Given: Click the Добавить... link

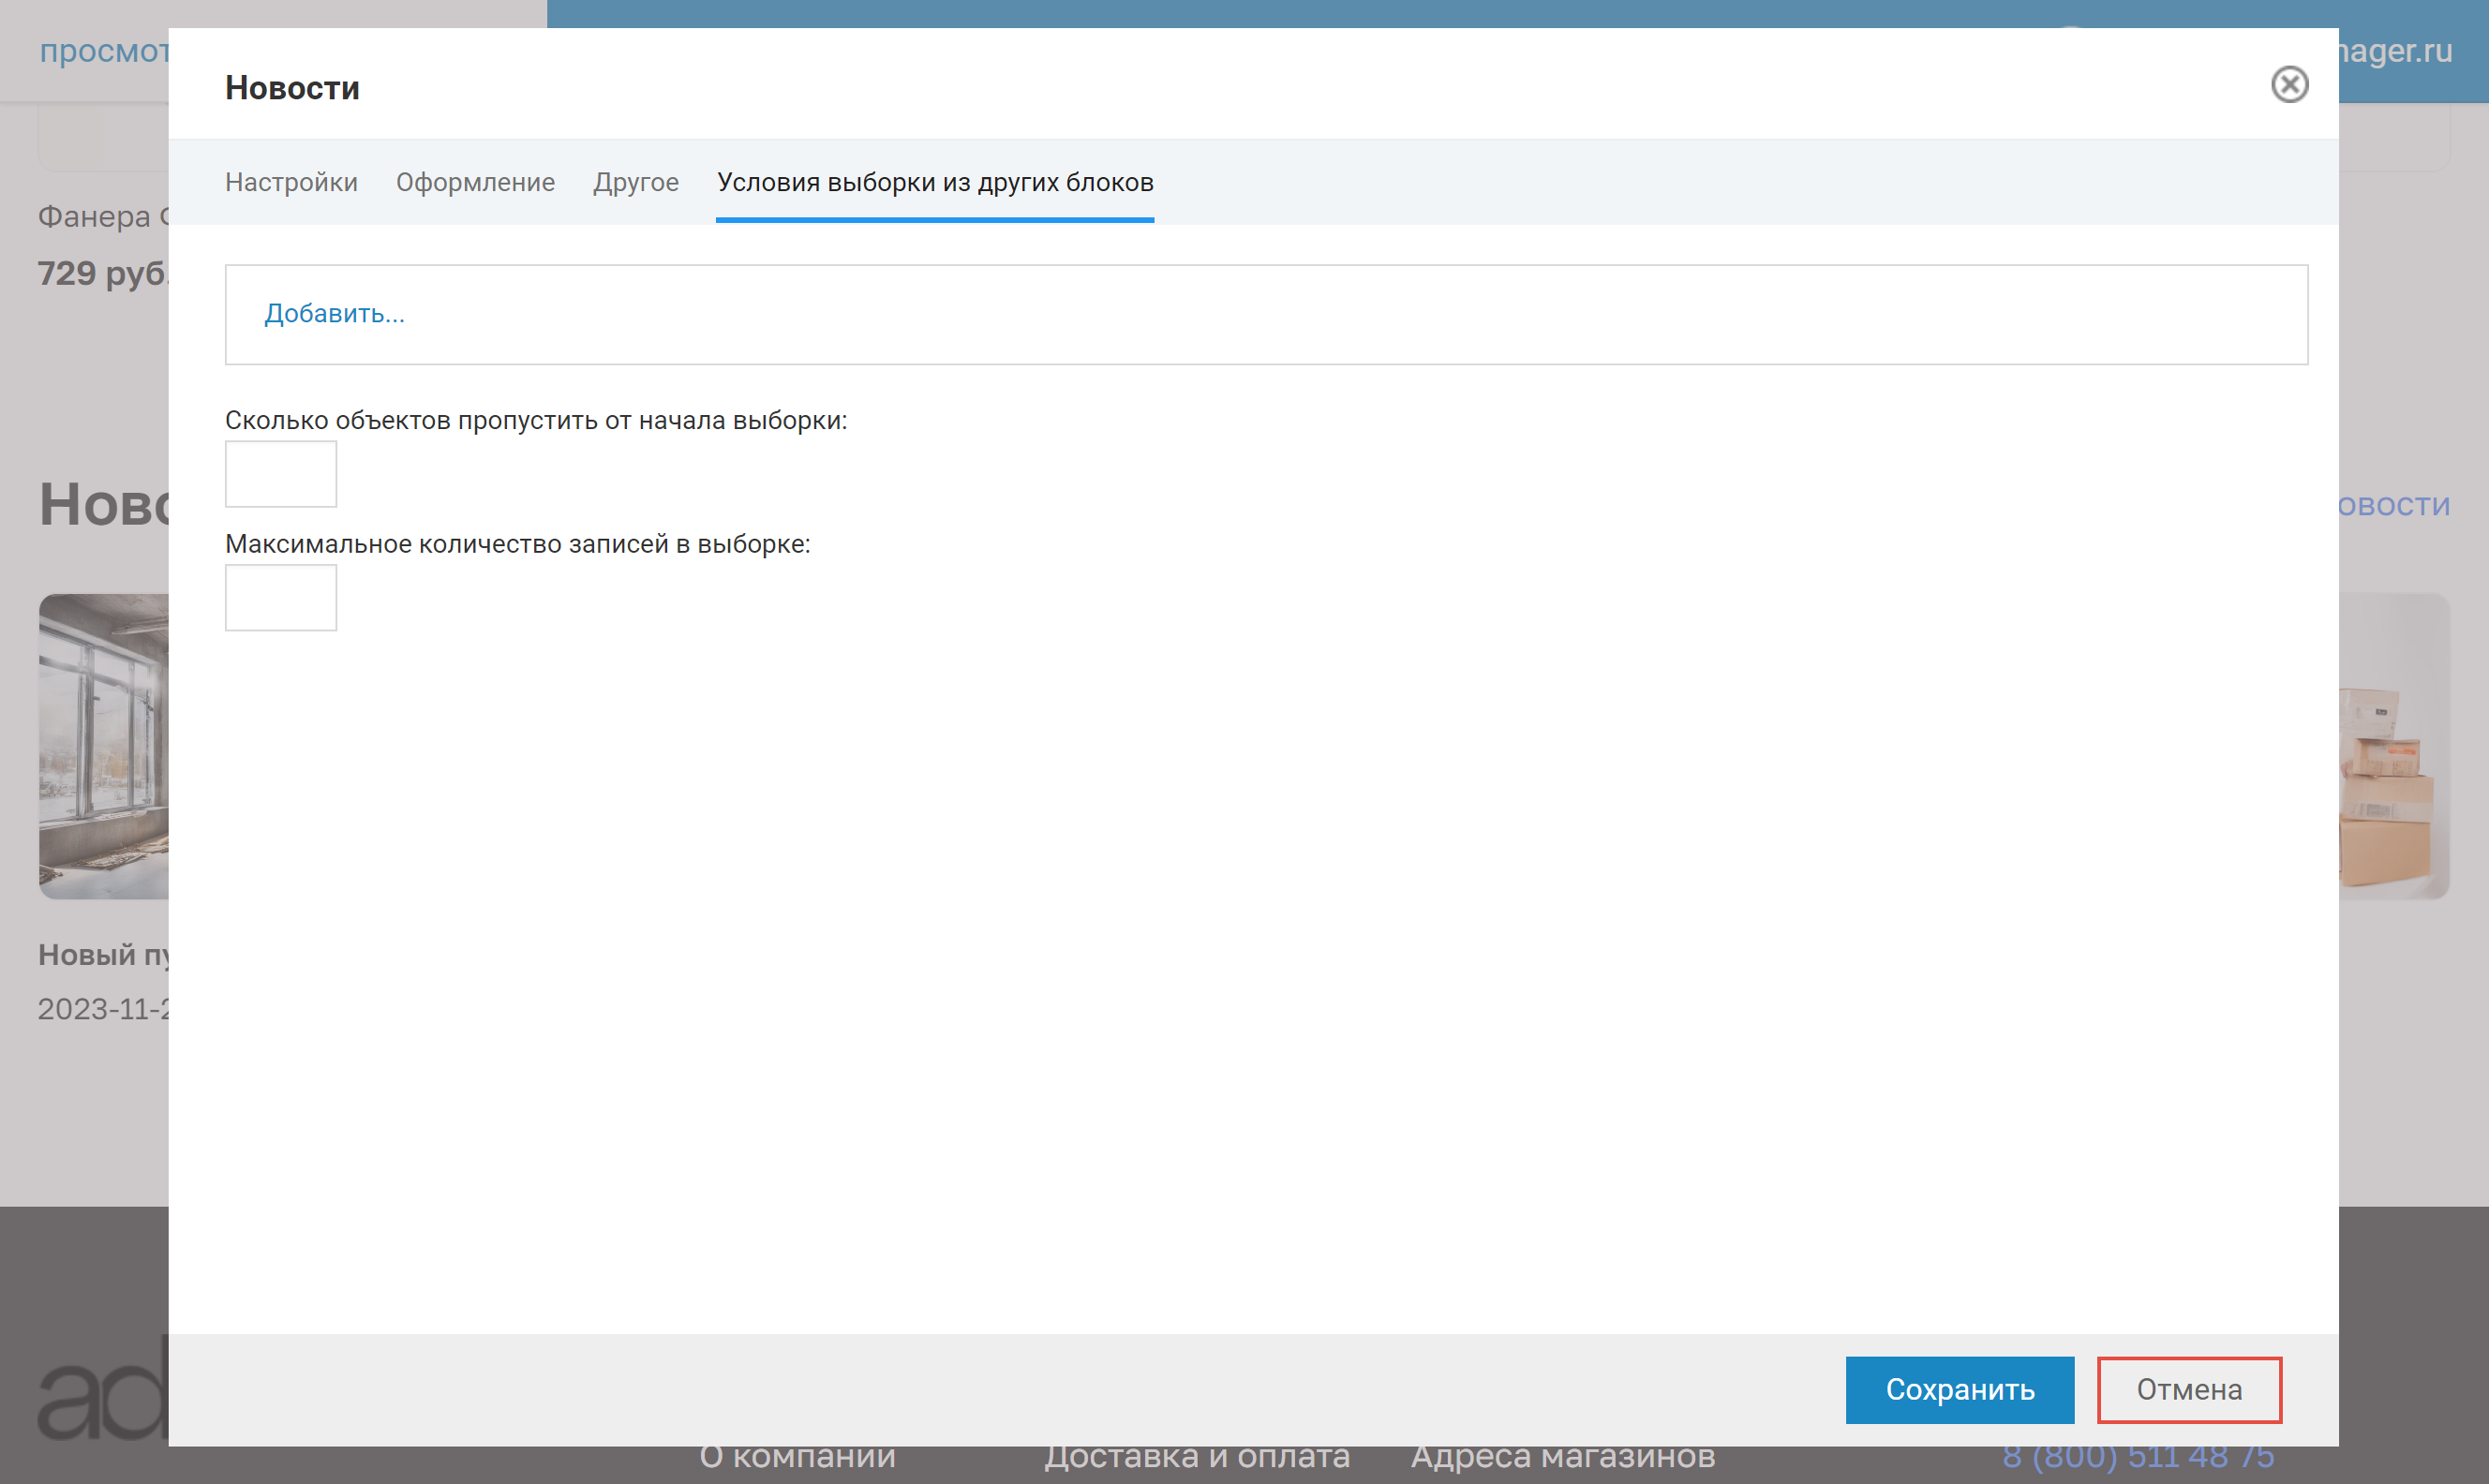Looking at the screenshot, I should click(334, 314).
